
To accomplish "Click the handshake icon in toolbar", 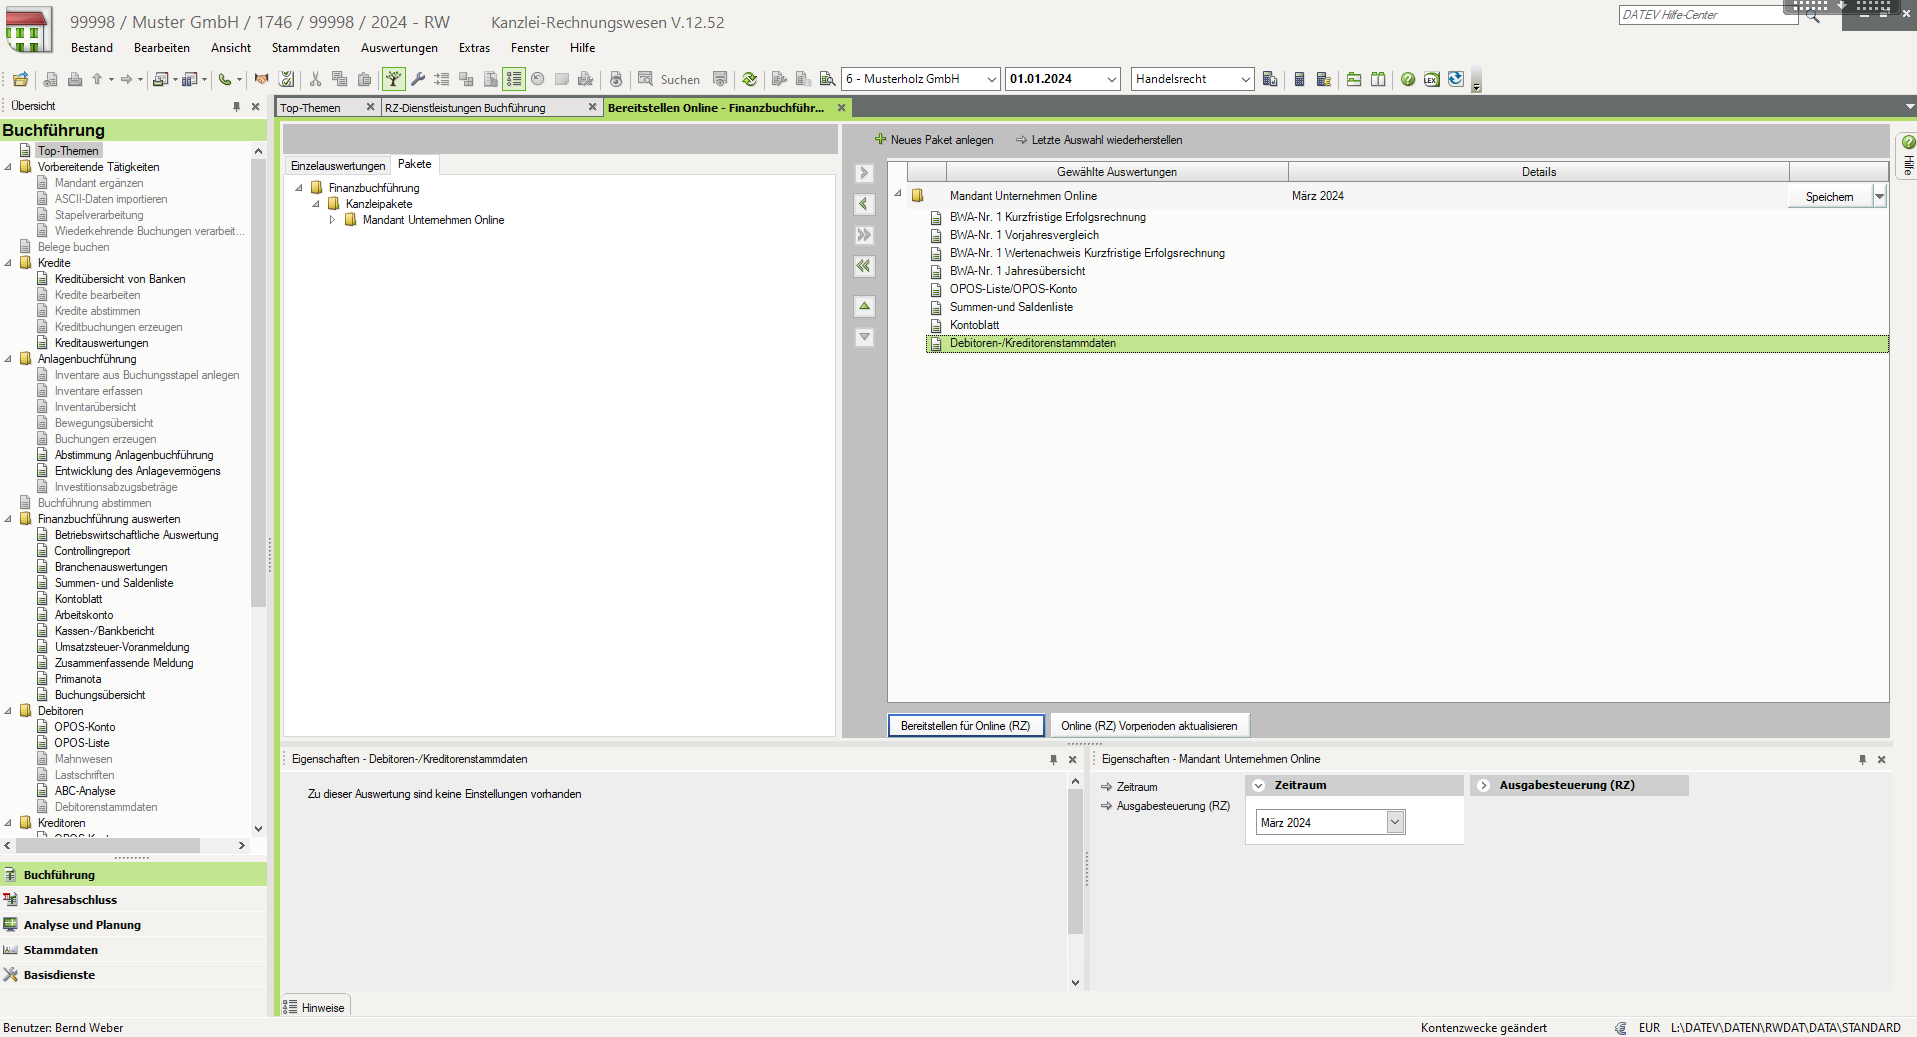I will point(261,79).
